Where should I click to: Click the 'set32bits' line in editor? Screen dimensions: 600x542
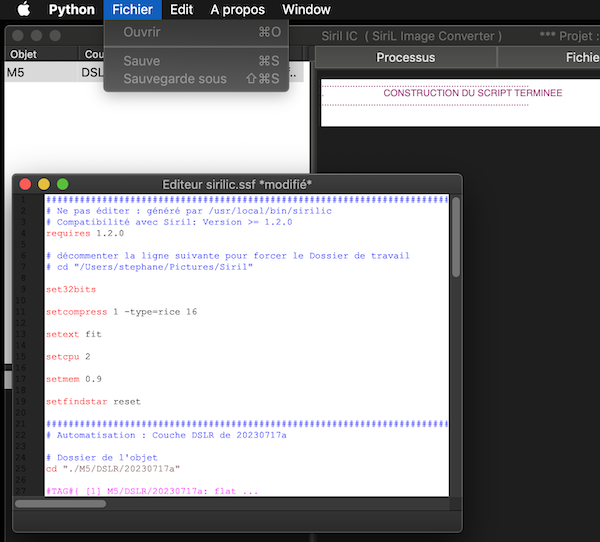click(x=71, y=289)
